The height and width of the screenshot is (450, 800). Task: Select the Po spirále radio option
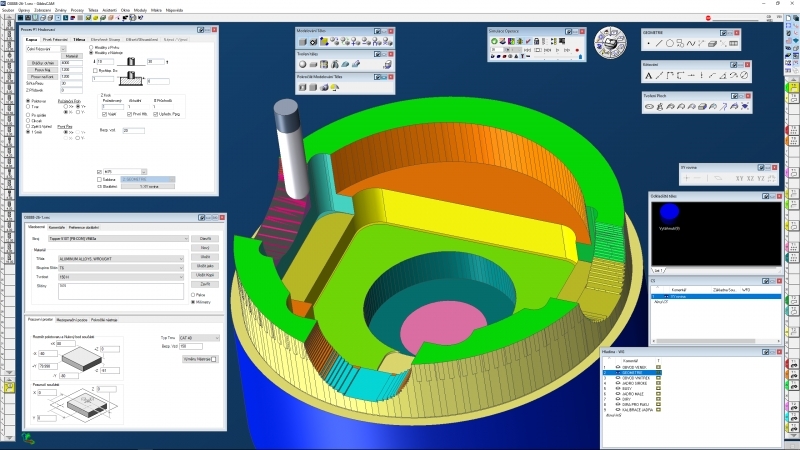point(26,115)
